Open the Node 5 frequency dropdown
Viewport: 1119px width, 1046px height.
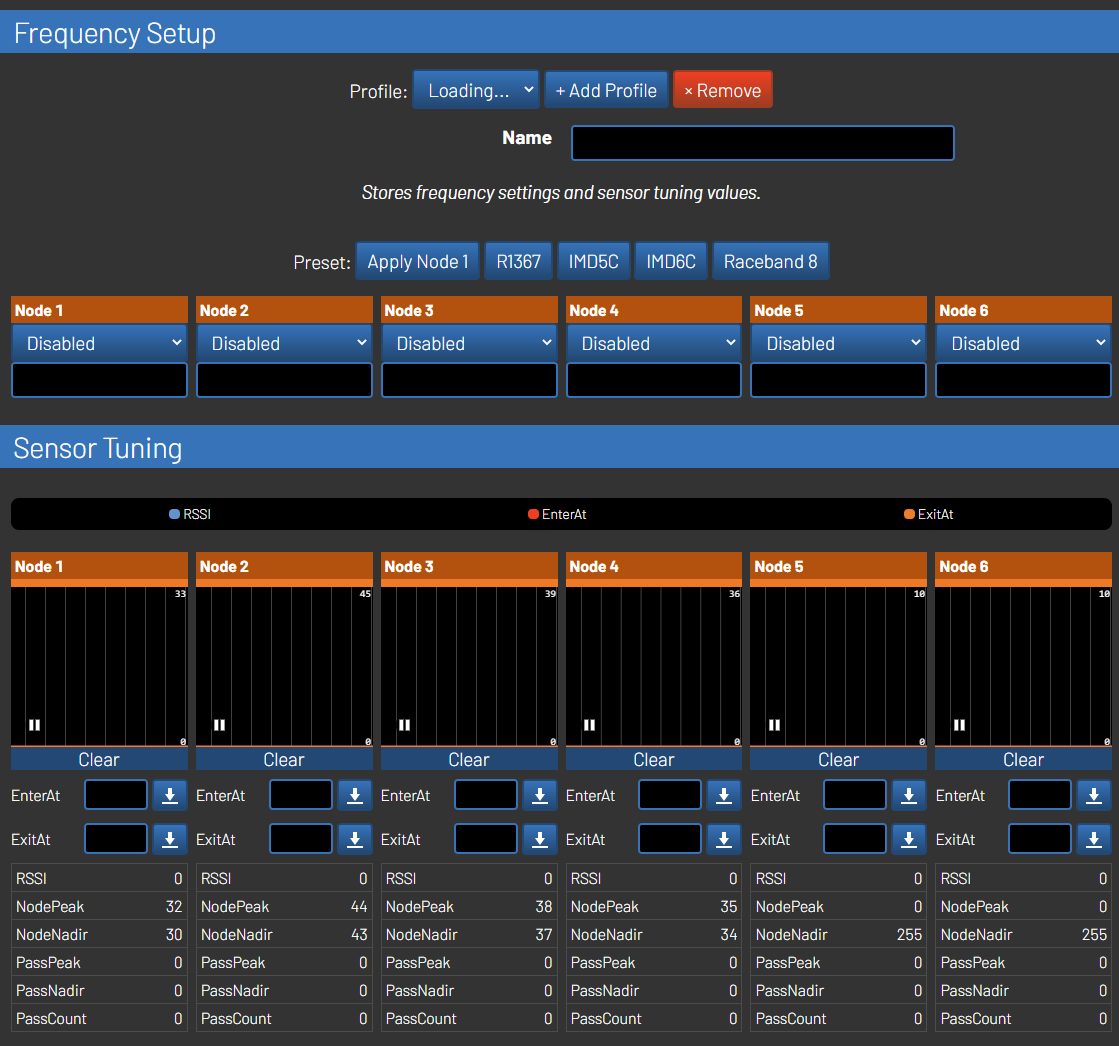pyautogui.click(x=838, y=343)
